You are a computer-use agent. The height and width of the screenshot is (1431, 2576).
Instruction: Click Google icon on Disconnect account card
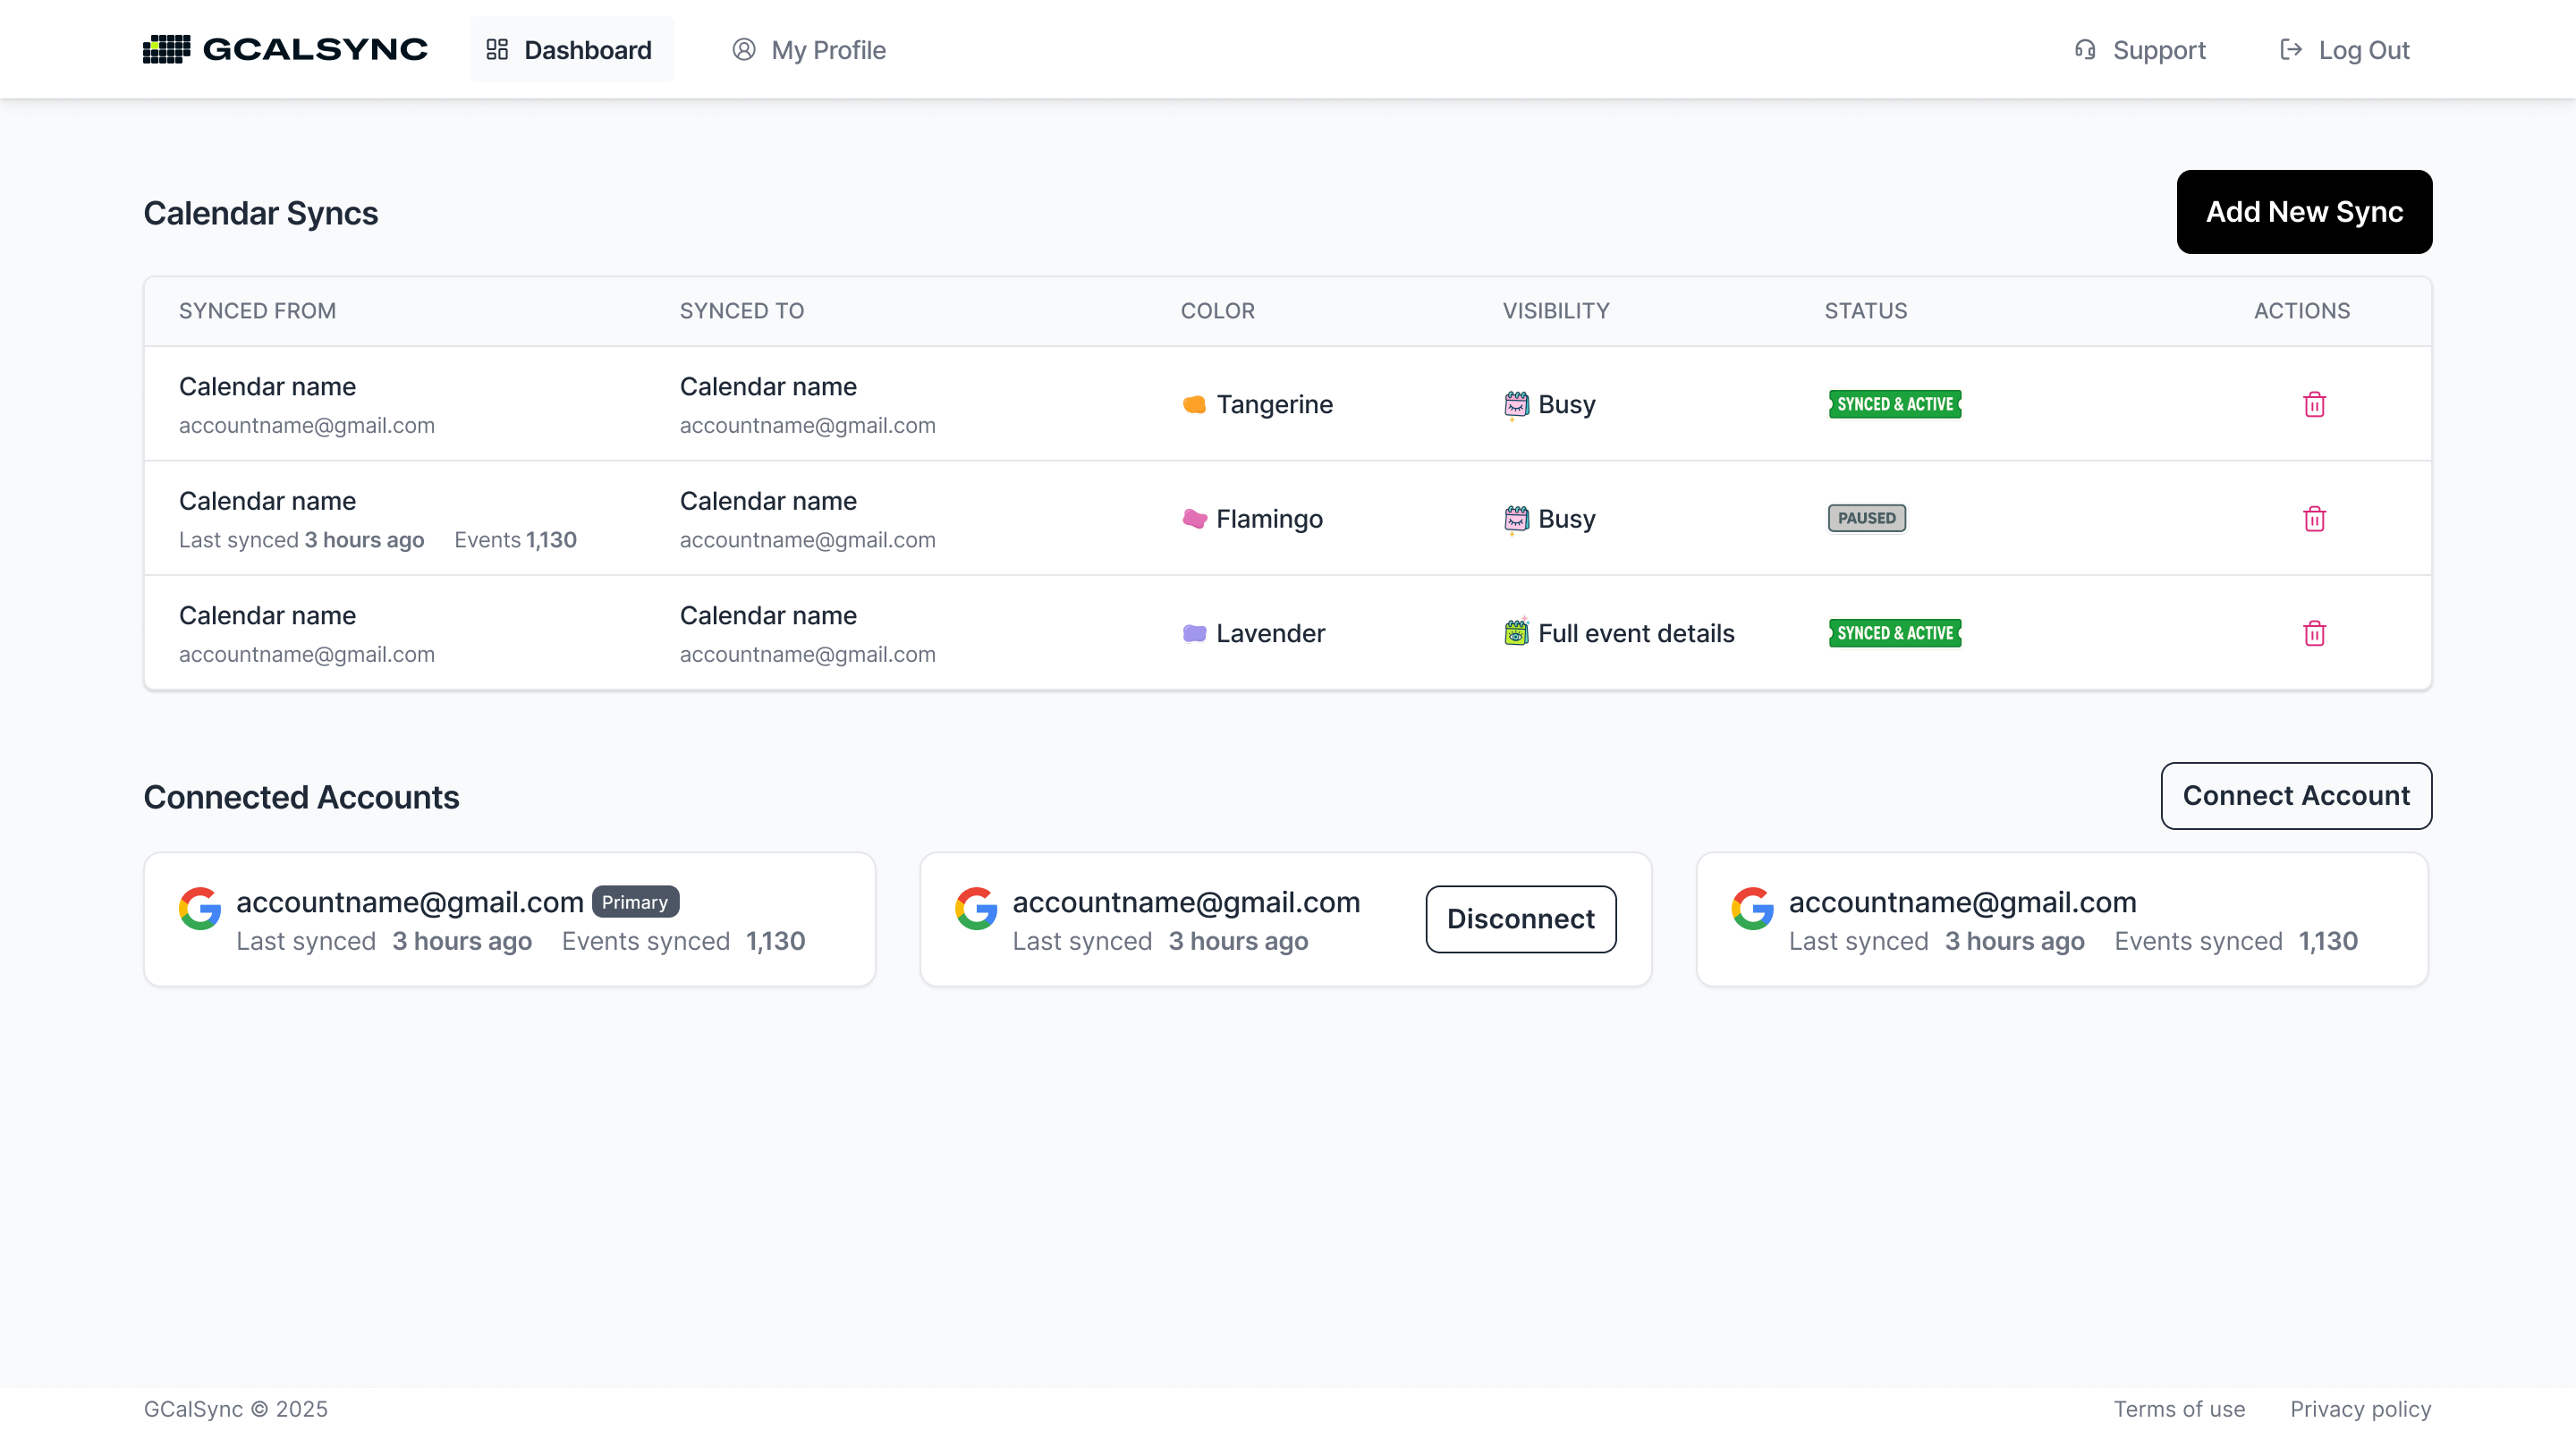[976, 908]
